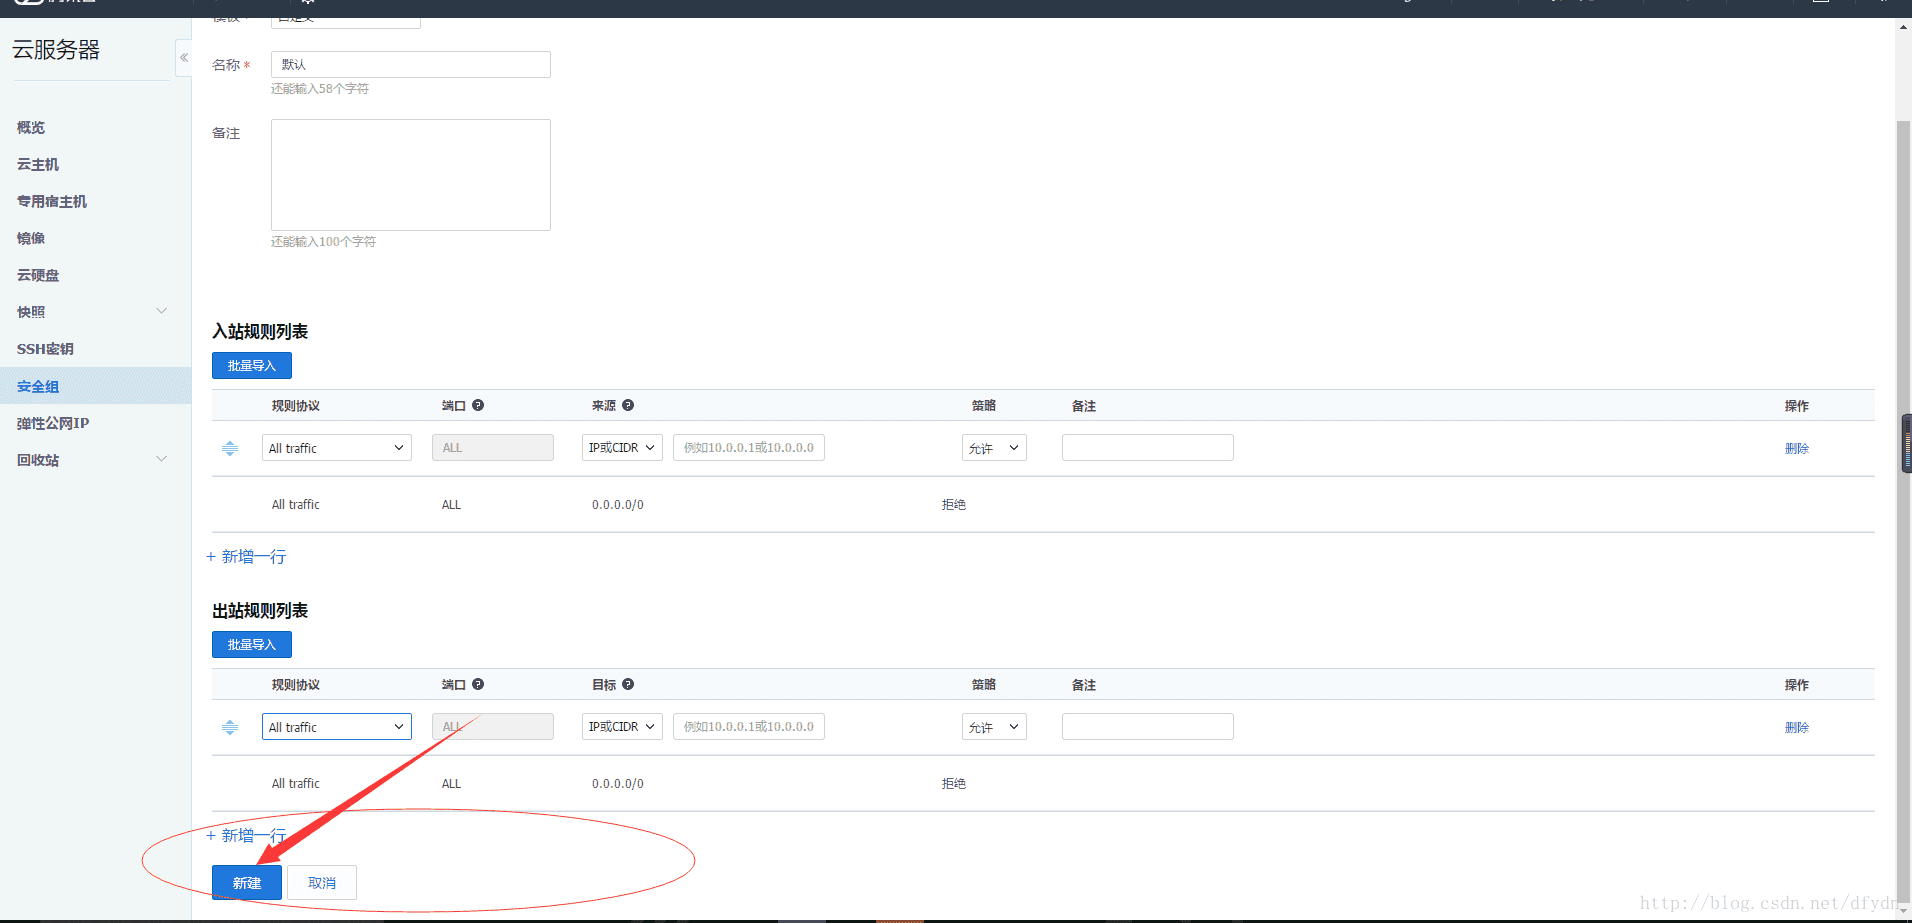Click the port help icon in outbound rules

pos(478,684)
